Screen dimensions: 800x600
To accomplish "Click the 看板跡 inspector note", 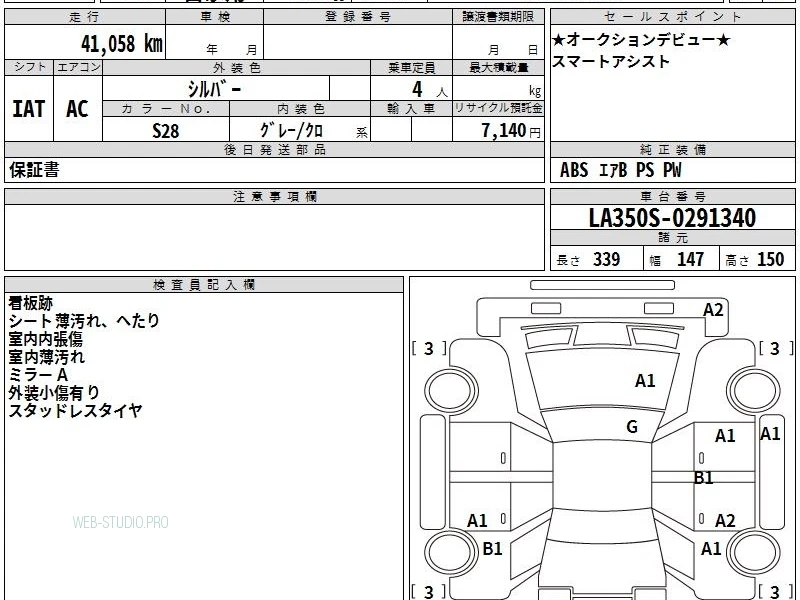I will tap(31, 303).
